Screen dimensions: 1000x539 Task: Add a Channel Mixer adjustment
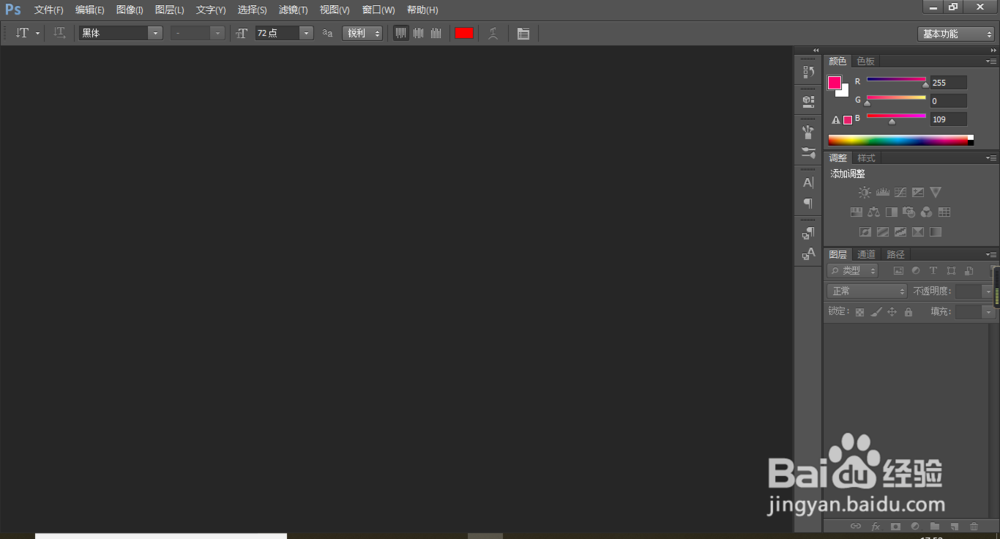(926, 212)
